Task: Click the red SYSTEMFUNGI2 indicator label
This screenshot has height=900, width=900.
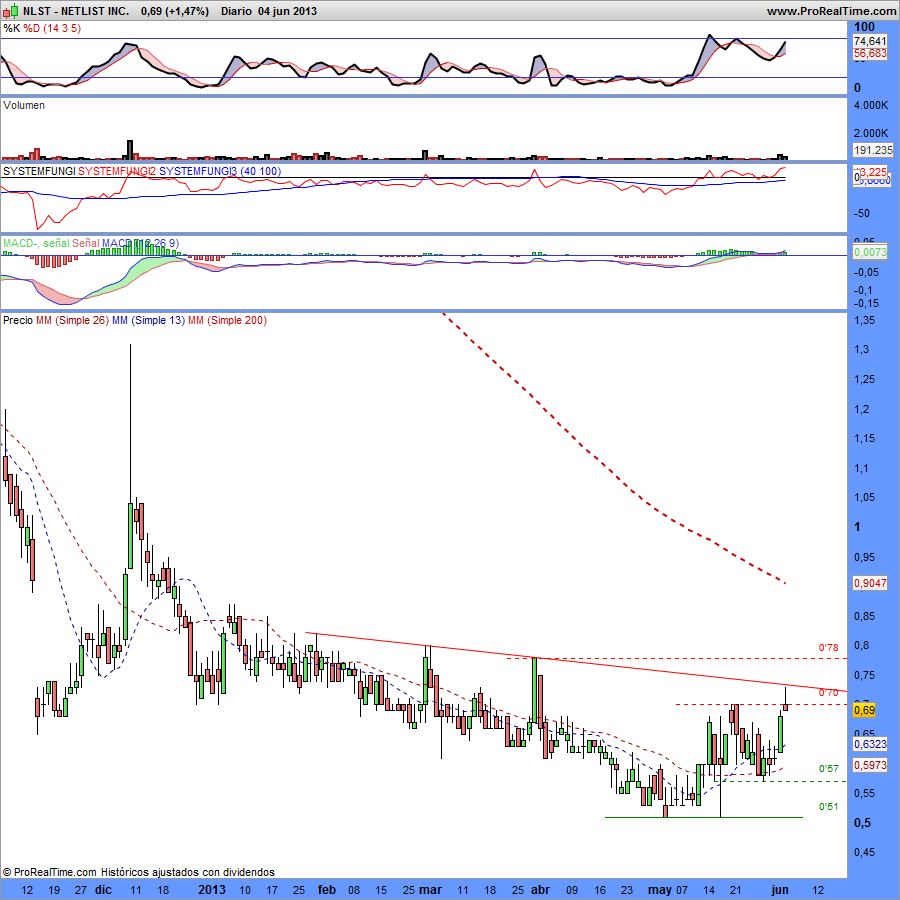Action: tap(117, 171)
